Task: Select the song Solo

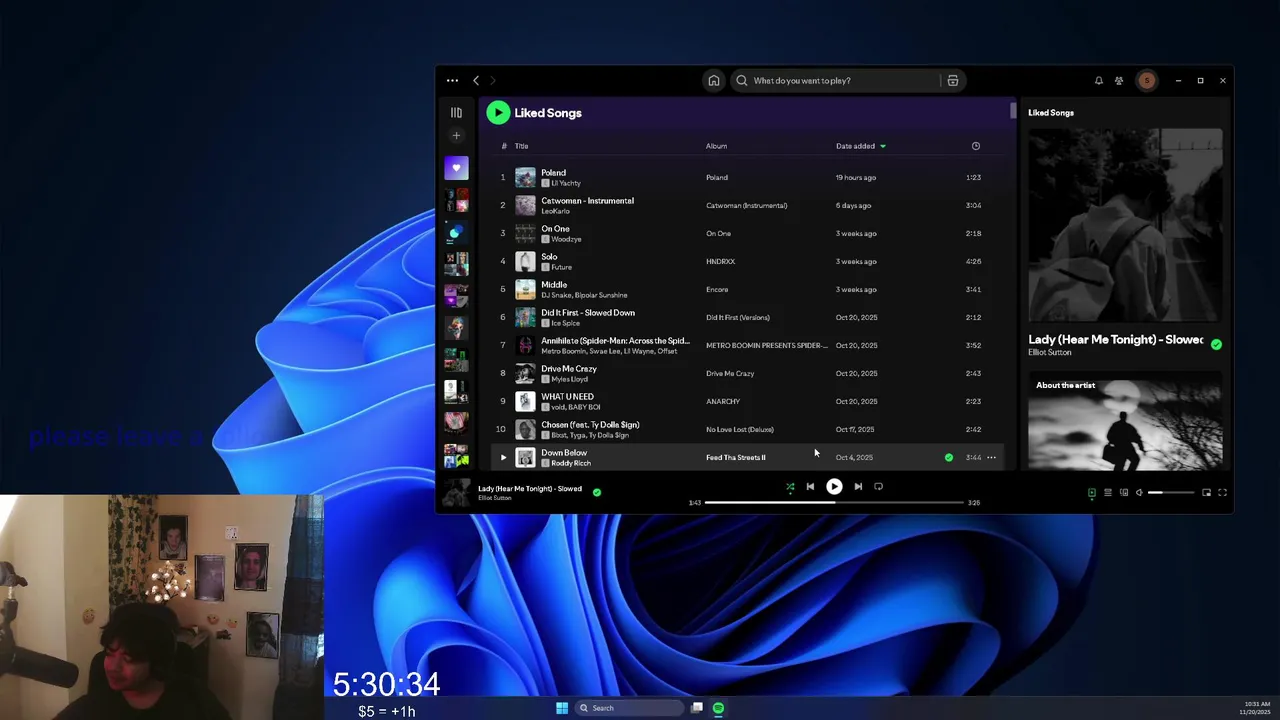Action: (549, 256)
